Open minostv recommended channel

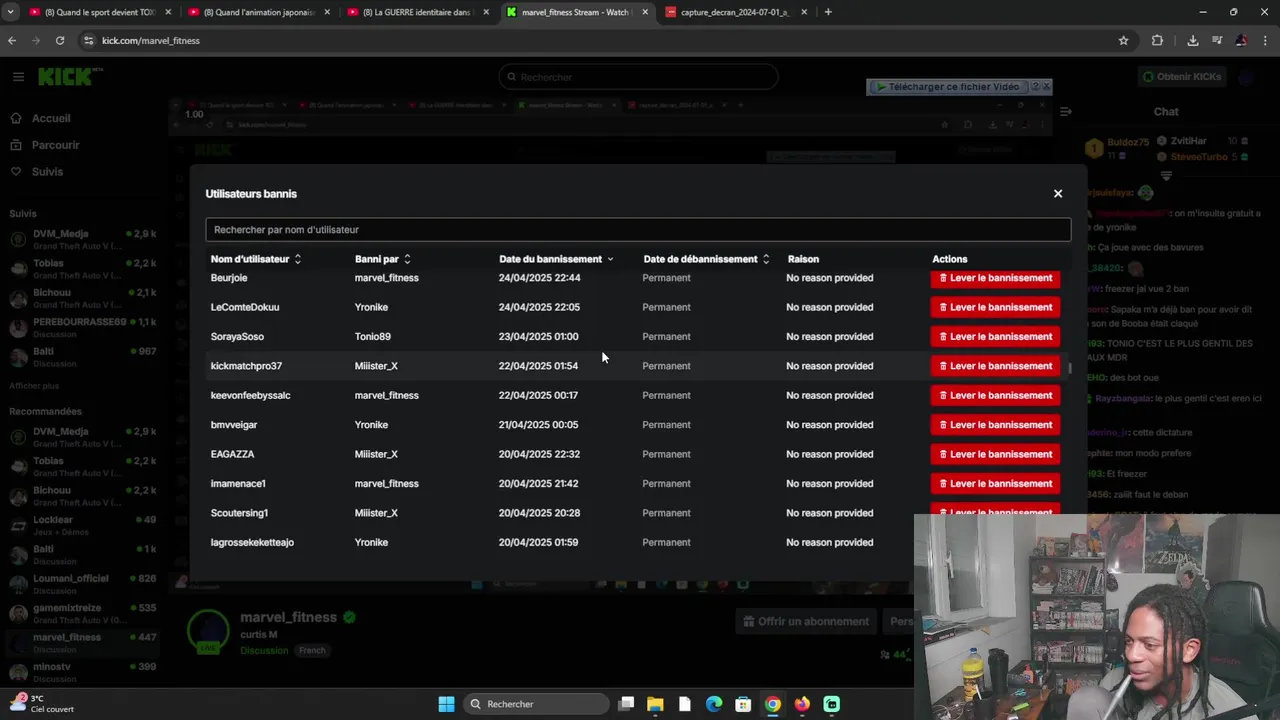(82, 672)
